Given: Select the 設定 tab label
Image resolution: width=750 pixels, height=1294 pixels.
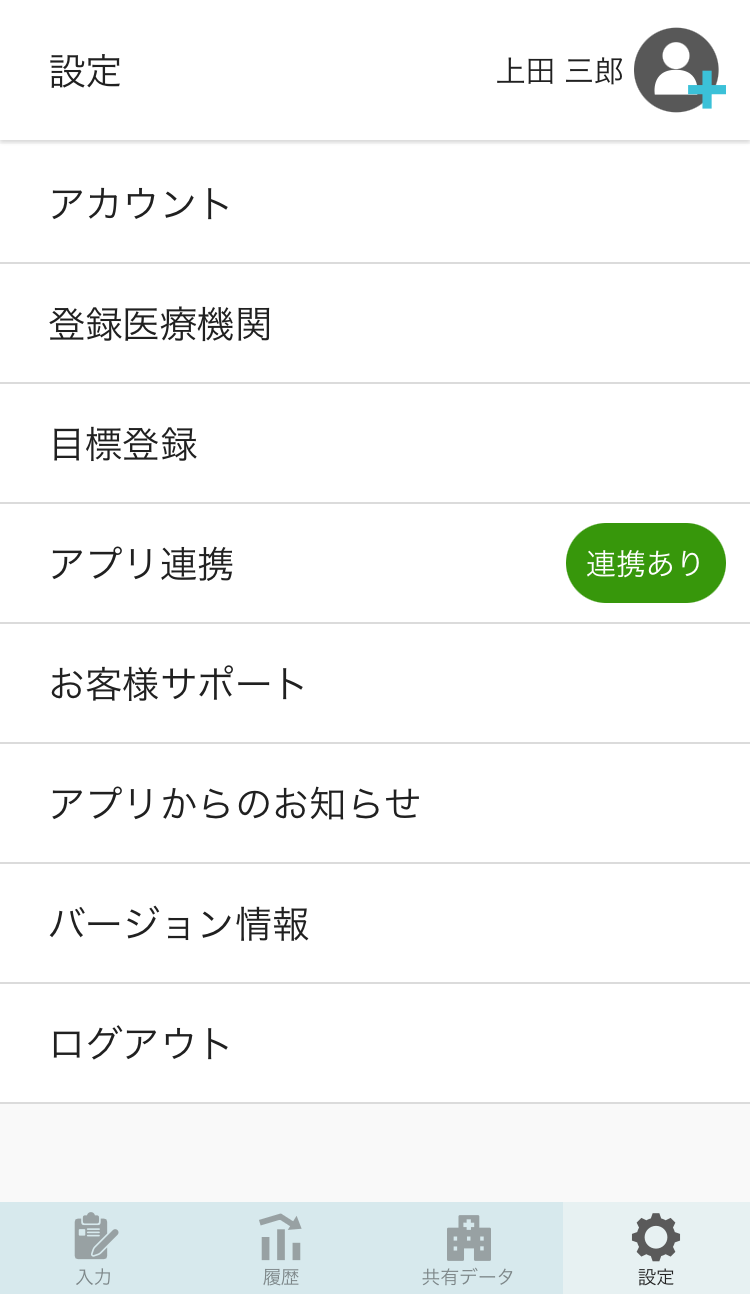Looking at the screenshot, I should pyautogui.click(x=656, y=1277).
